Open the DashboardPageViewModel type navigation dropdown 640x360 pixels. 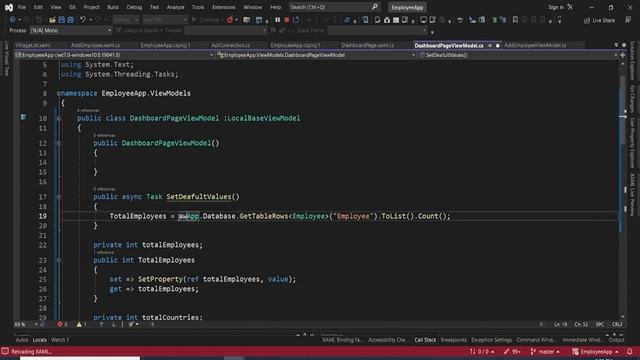(316, 55)
